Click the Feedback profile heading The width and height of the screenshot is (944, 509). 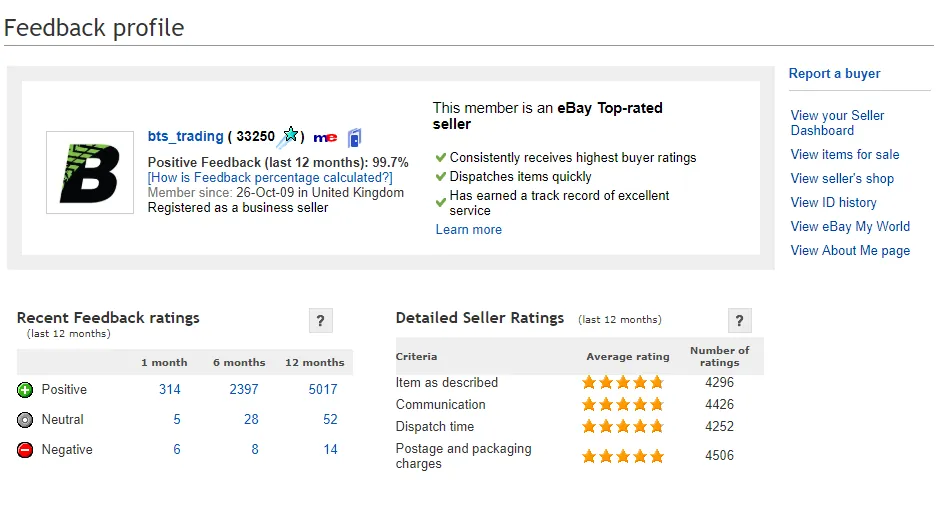pyautogui.click(x=94, y=28)
